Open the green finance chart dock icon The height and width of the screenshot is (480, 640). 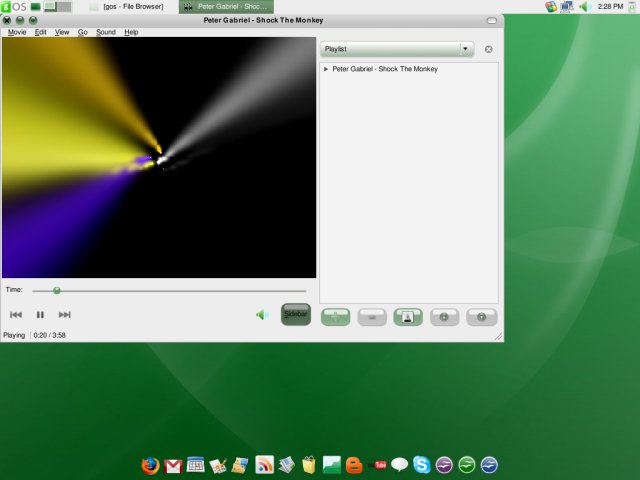pos(331,465)
